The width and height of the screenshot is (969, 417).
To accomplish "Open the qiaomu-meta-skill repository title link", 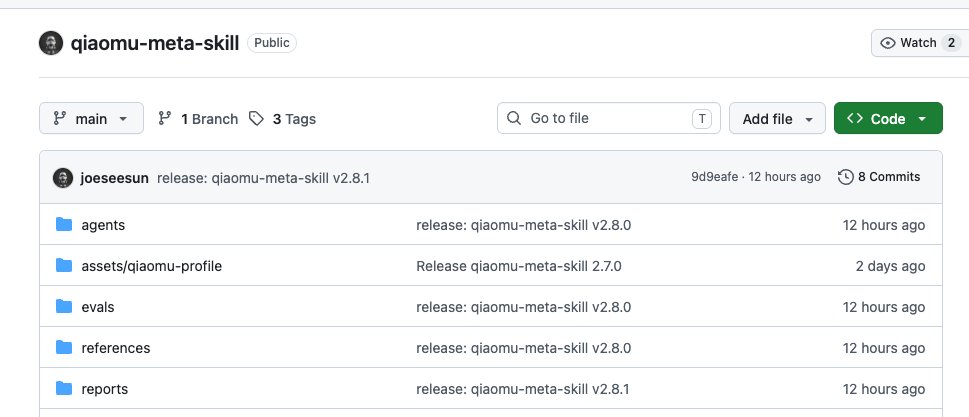I will (154, 43).
